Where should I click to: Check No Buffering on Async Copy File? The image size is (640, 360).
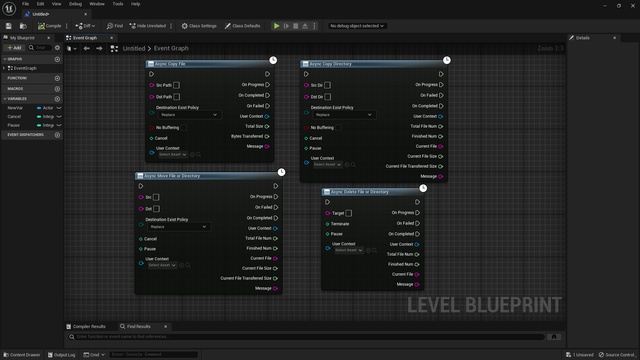pos(184,127)
